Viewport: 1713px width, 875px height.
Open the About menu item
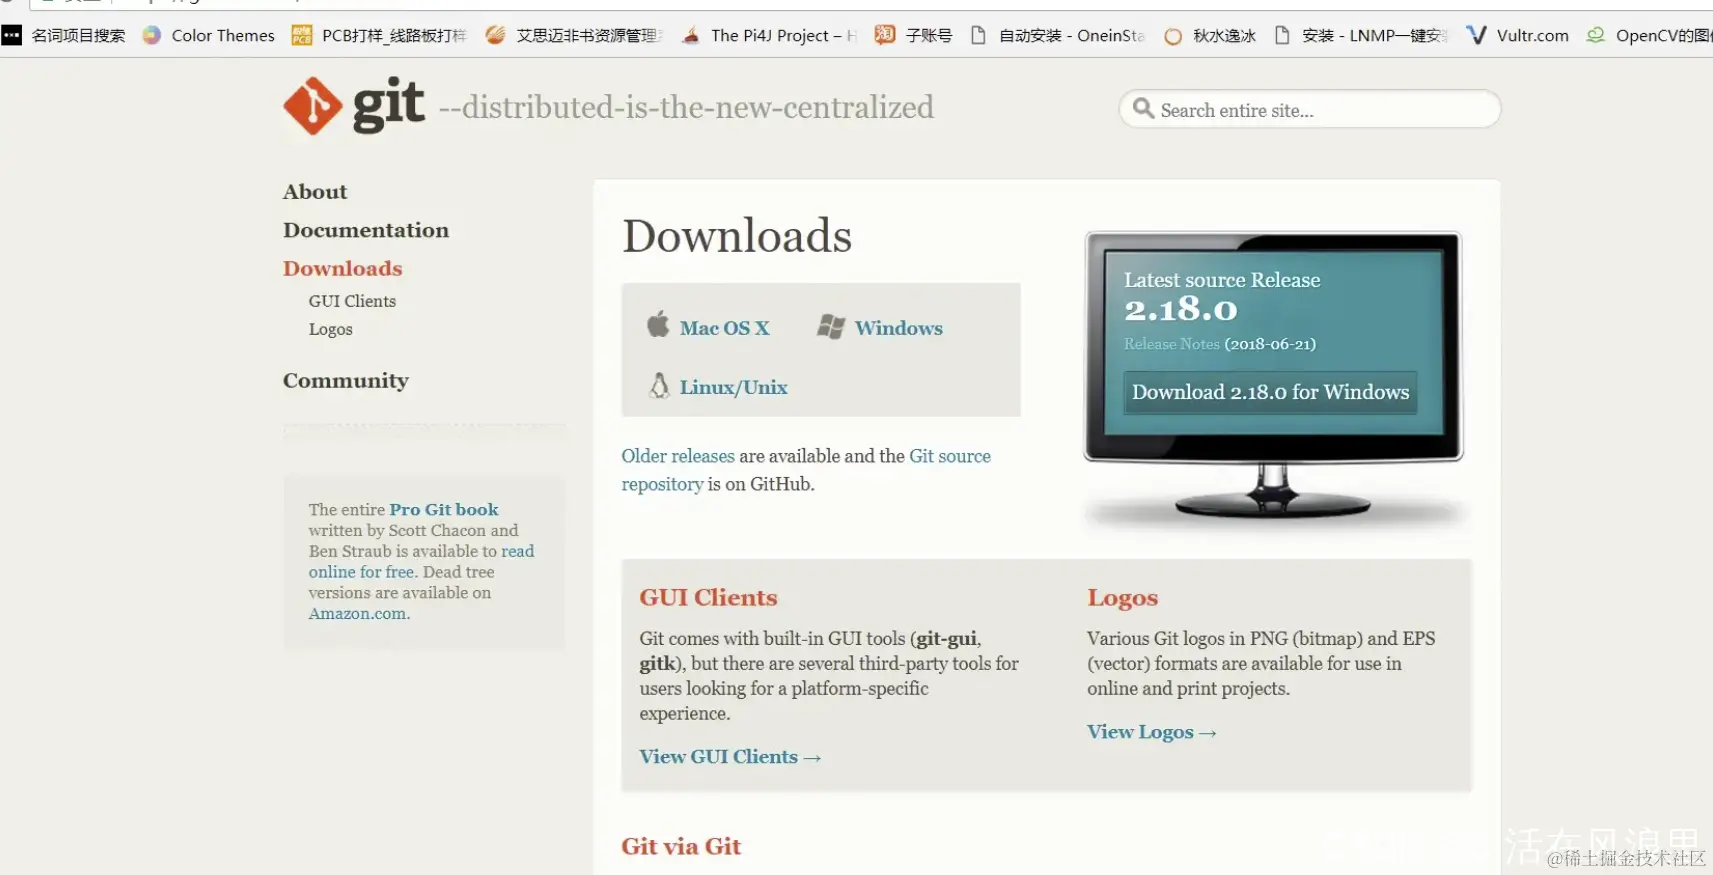coord(315,191)
